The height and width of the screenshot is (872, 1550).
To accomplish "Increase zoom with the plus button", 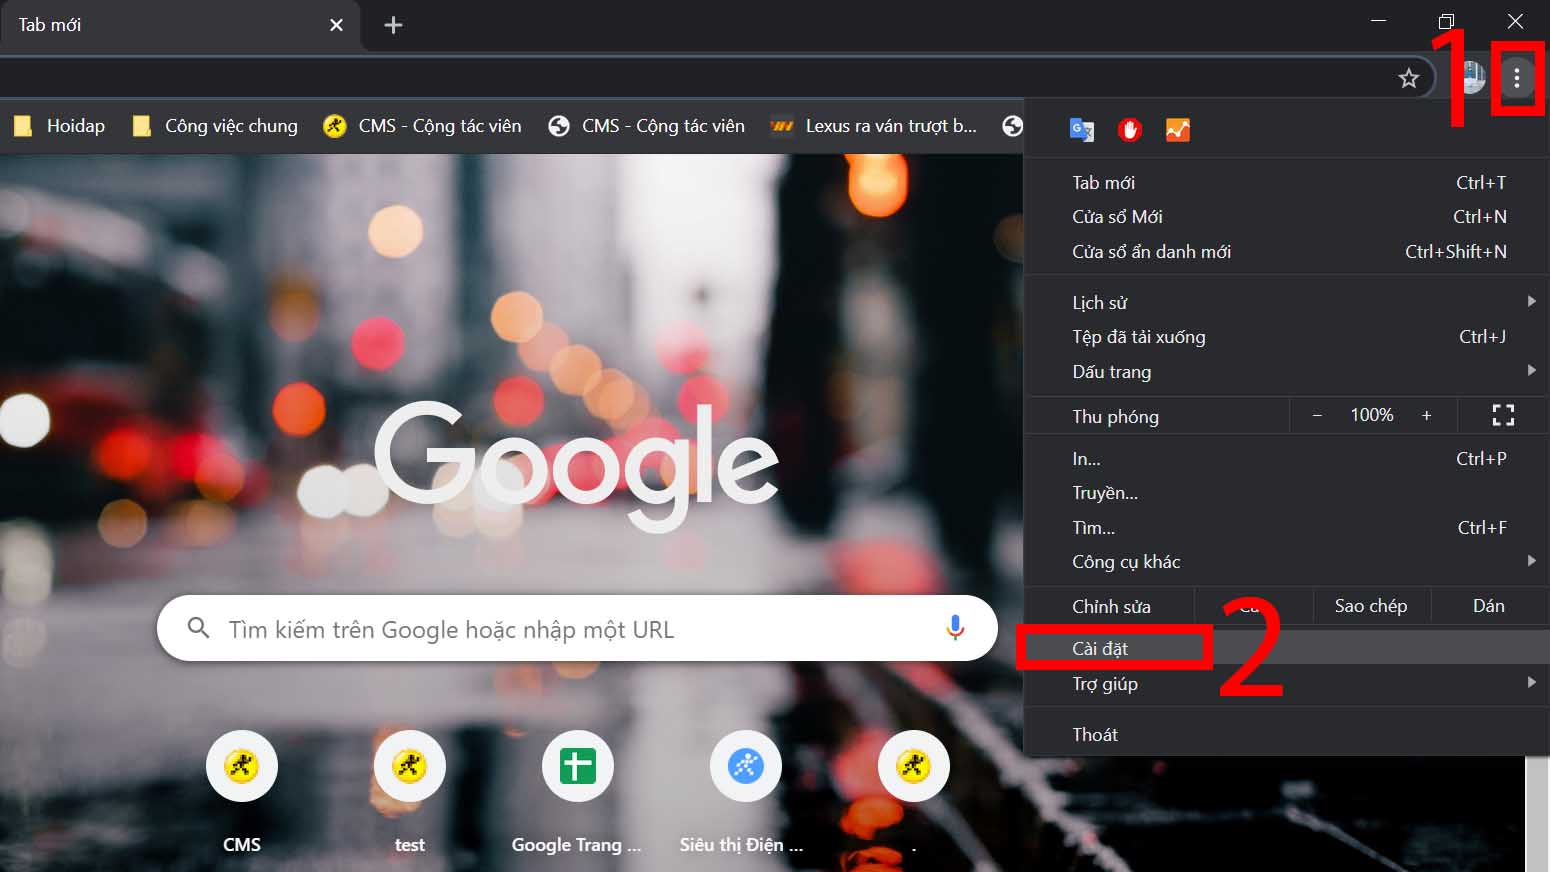I will 1426,415.
